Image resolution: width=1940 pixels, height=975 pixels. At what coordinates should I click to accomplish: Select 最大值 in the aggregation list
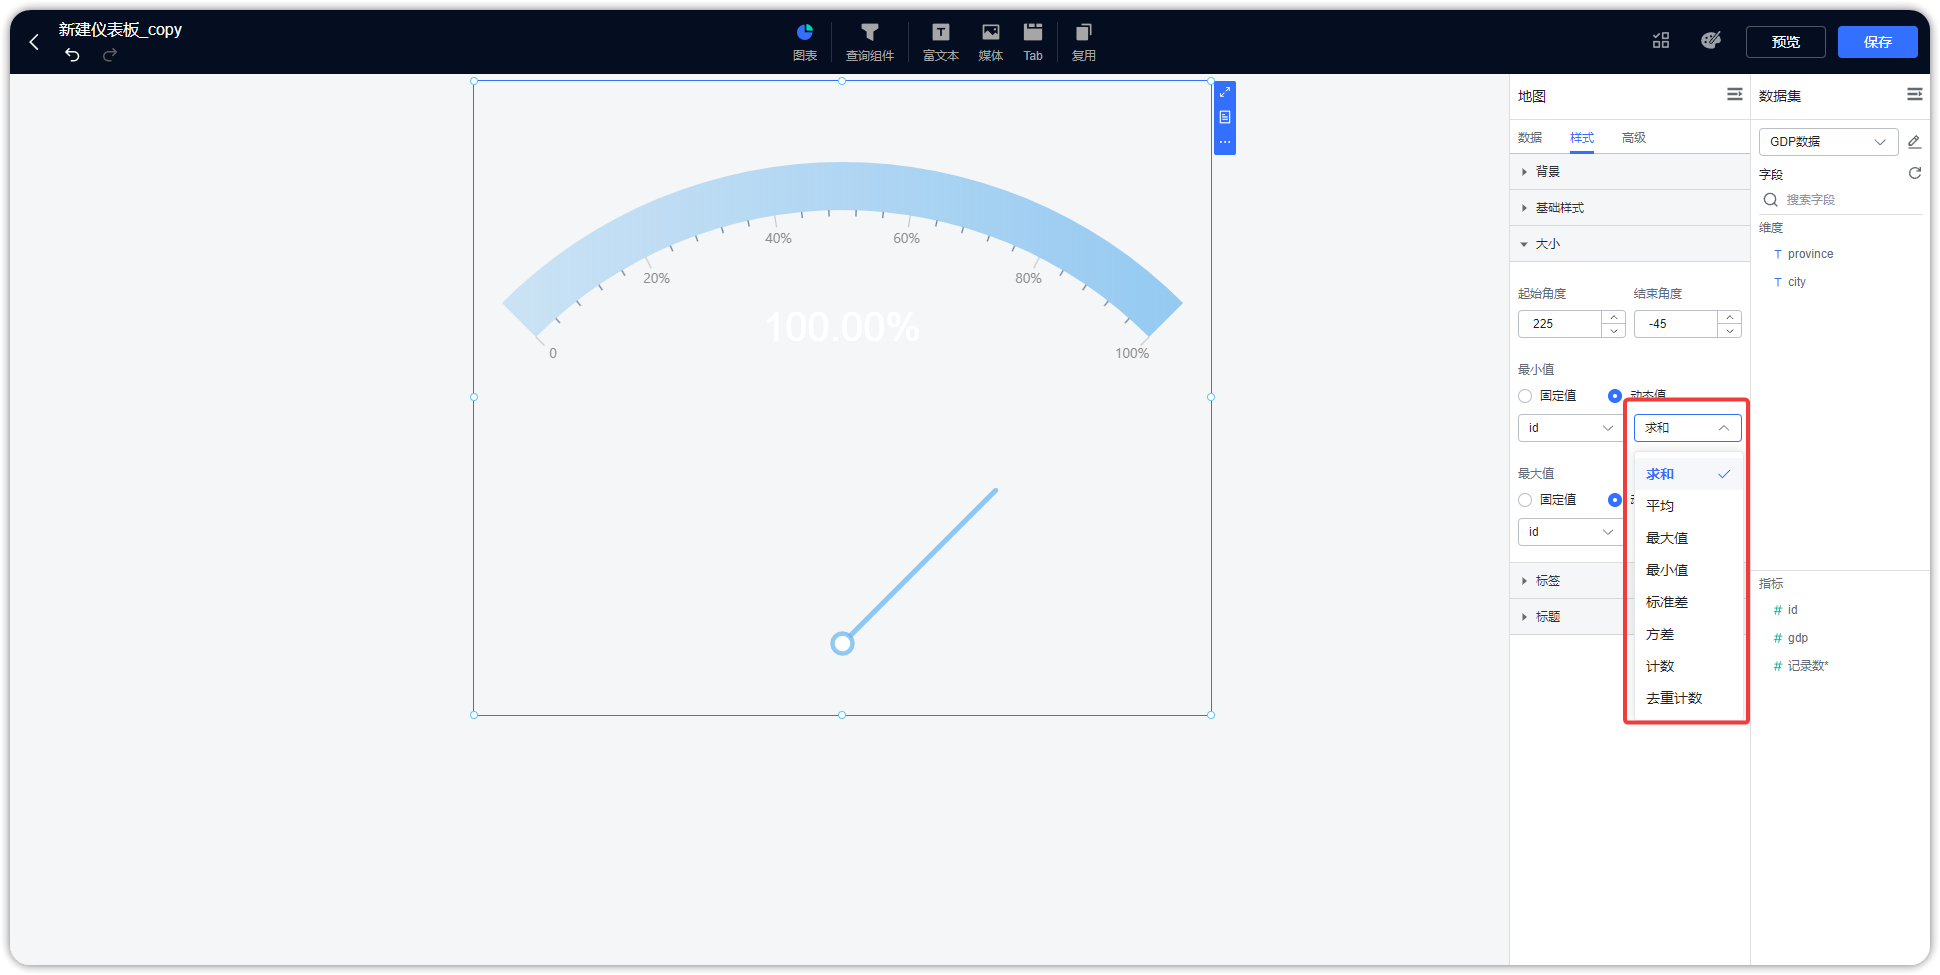coord(1688,538)
